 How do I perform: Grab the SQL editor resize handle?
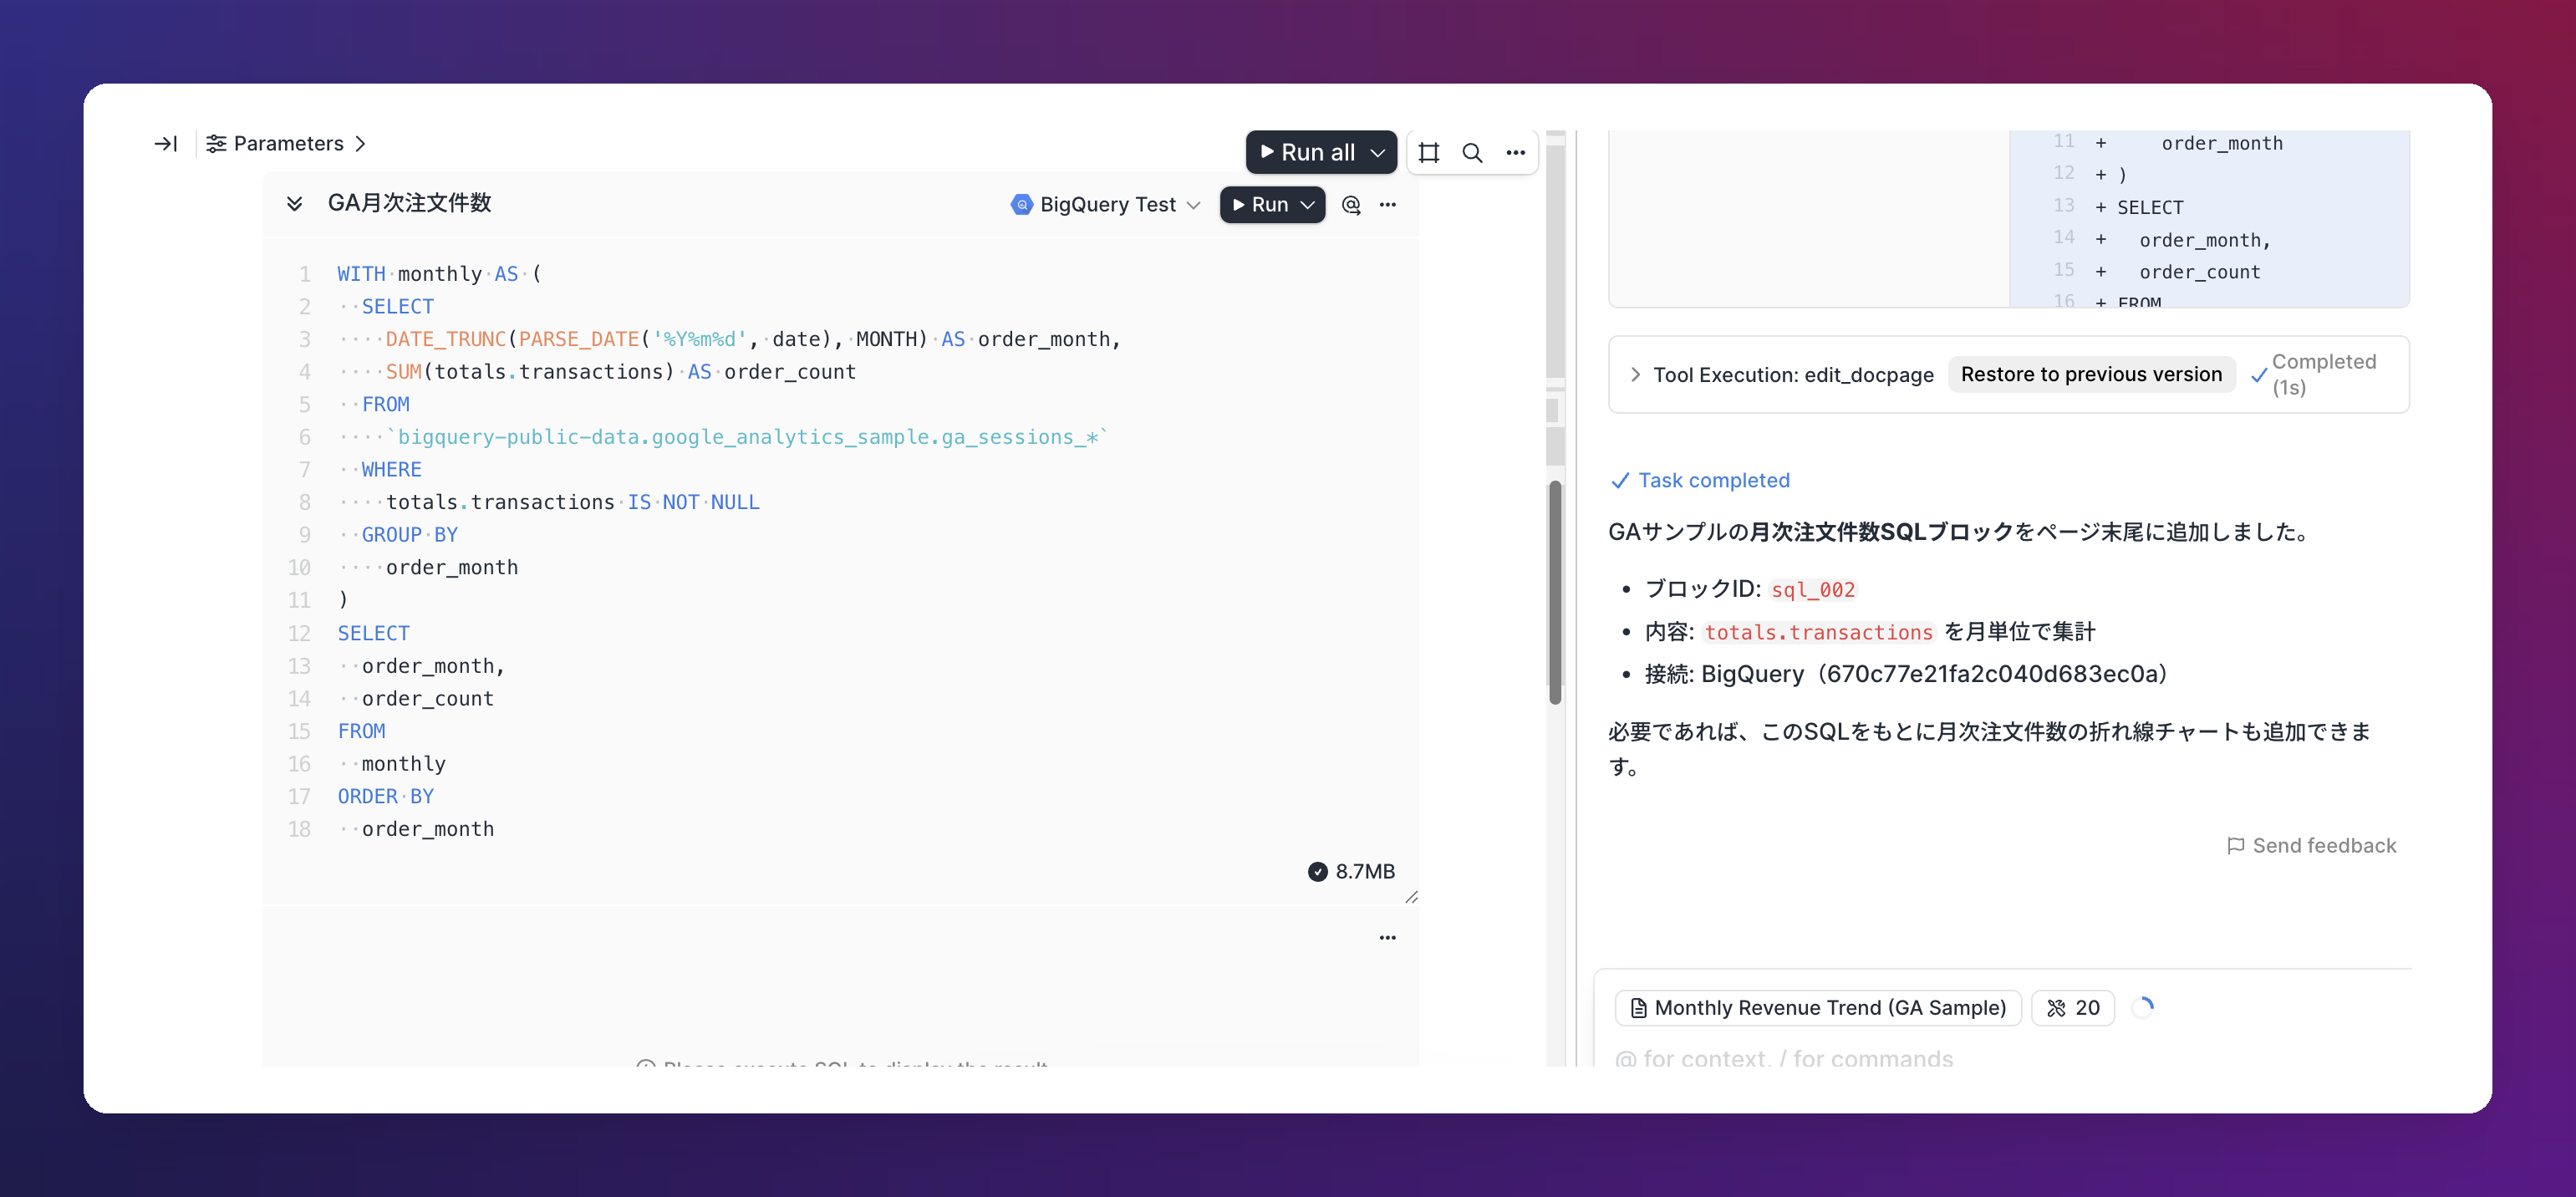click(1411, 897)
